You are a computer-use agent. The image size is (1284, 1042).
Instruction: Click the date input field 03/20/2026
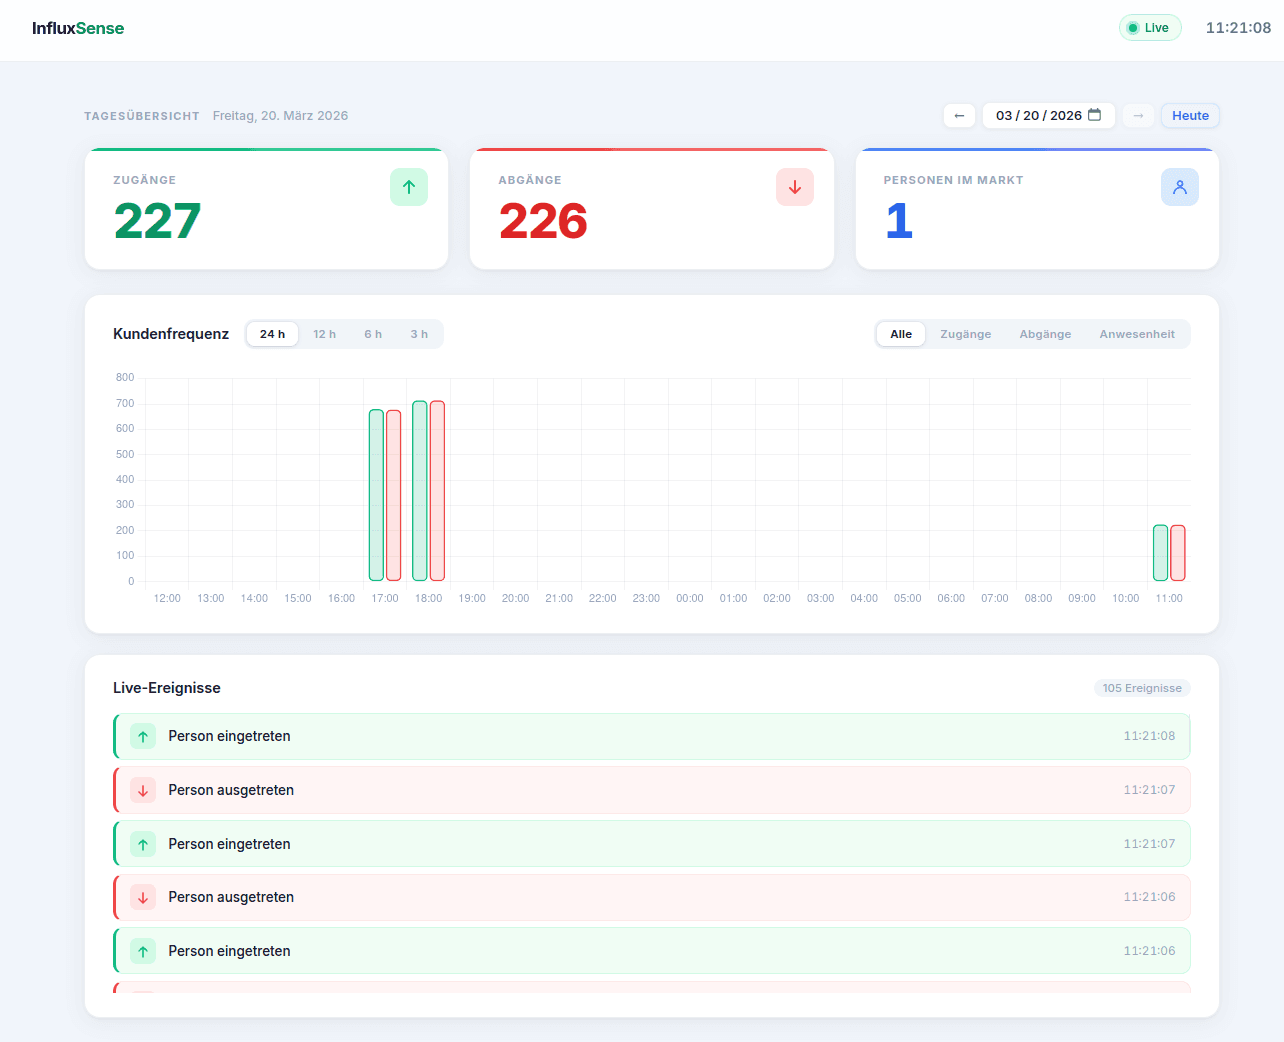[1037, 116]
